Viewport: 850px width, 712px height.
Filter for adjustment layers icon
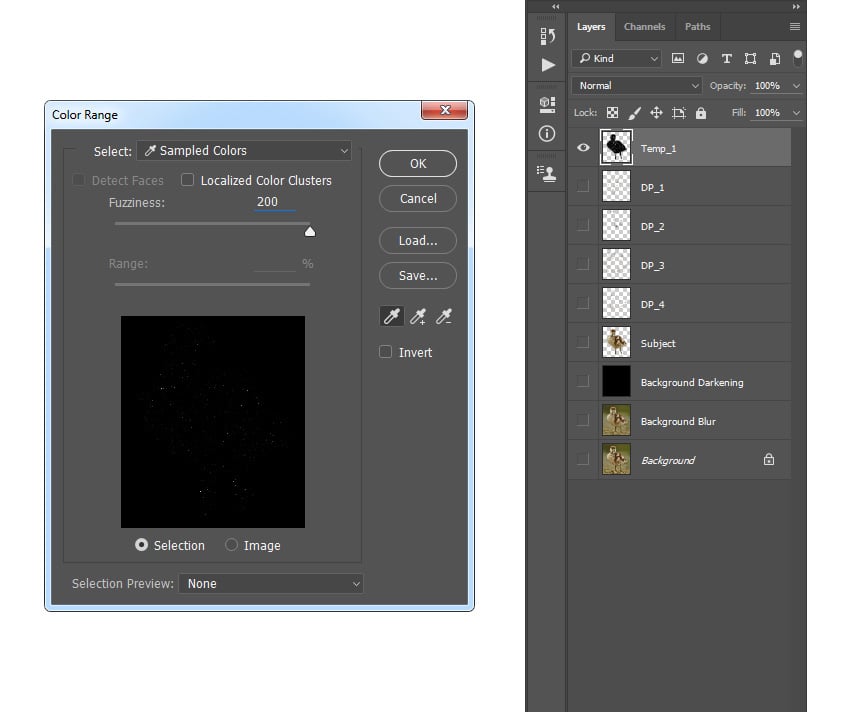(x=702, y=59)
